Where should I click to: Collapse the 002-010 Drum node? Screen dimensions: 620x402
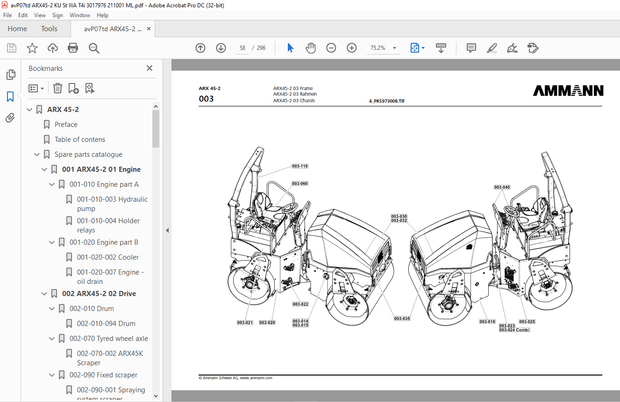[52, 309]
